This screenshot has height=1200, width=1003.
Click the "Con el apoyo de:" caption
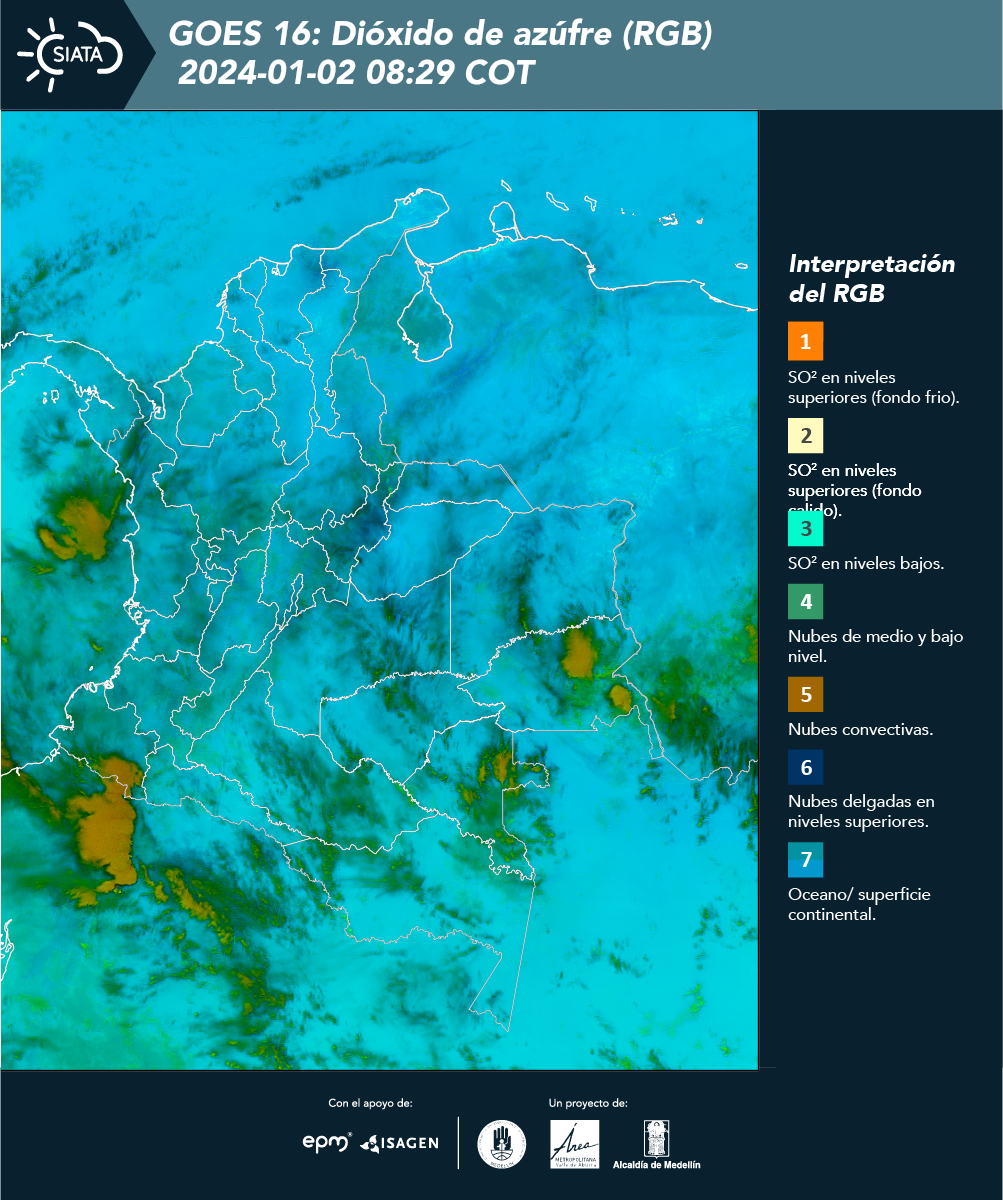click(x=371, y=1103)
